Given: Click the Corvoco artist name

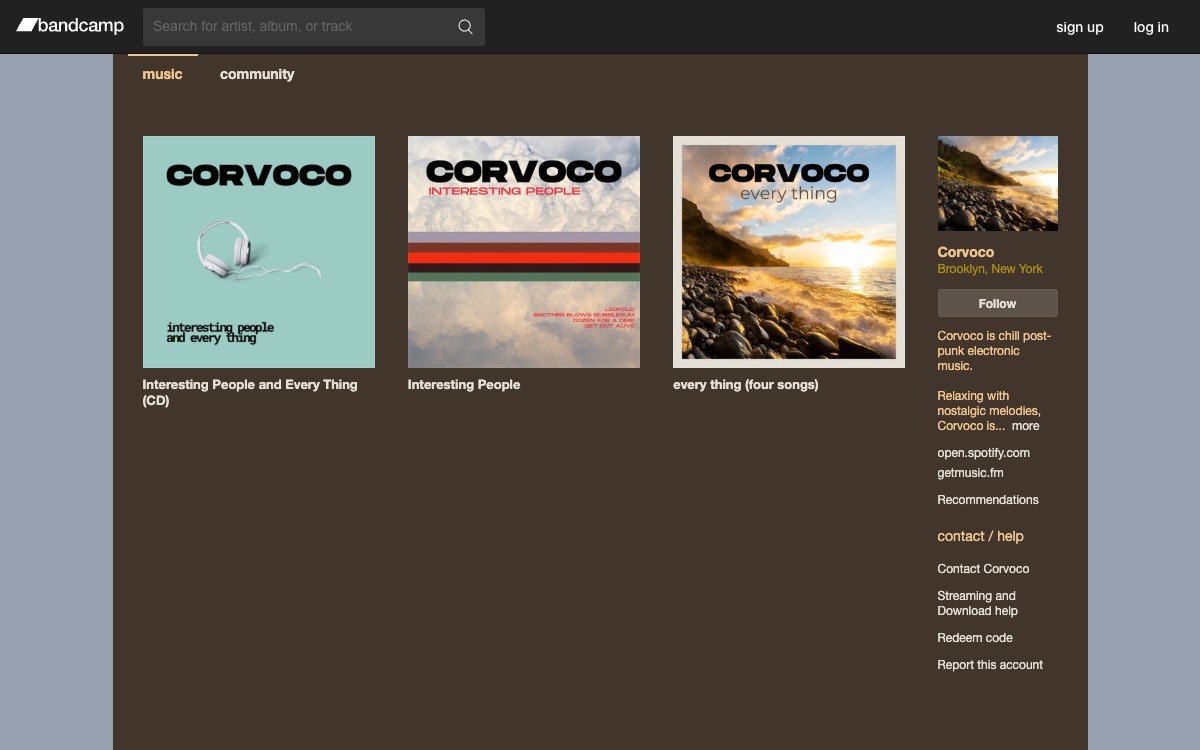Looking at the screenshot, I should [966, 252].
